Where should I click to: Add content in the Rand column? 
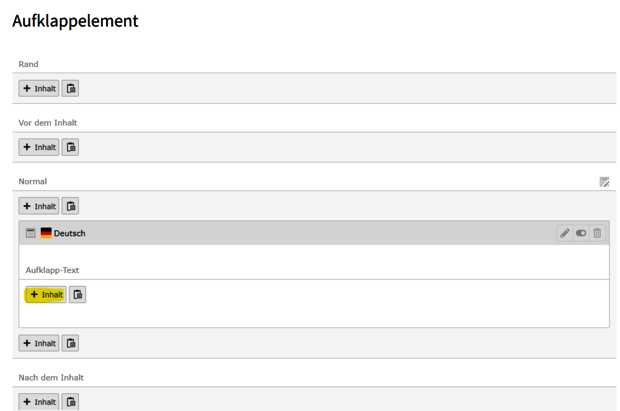(x=40, y=89)
